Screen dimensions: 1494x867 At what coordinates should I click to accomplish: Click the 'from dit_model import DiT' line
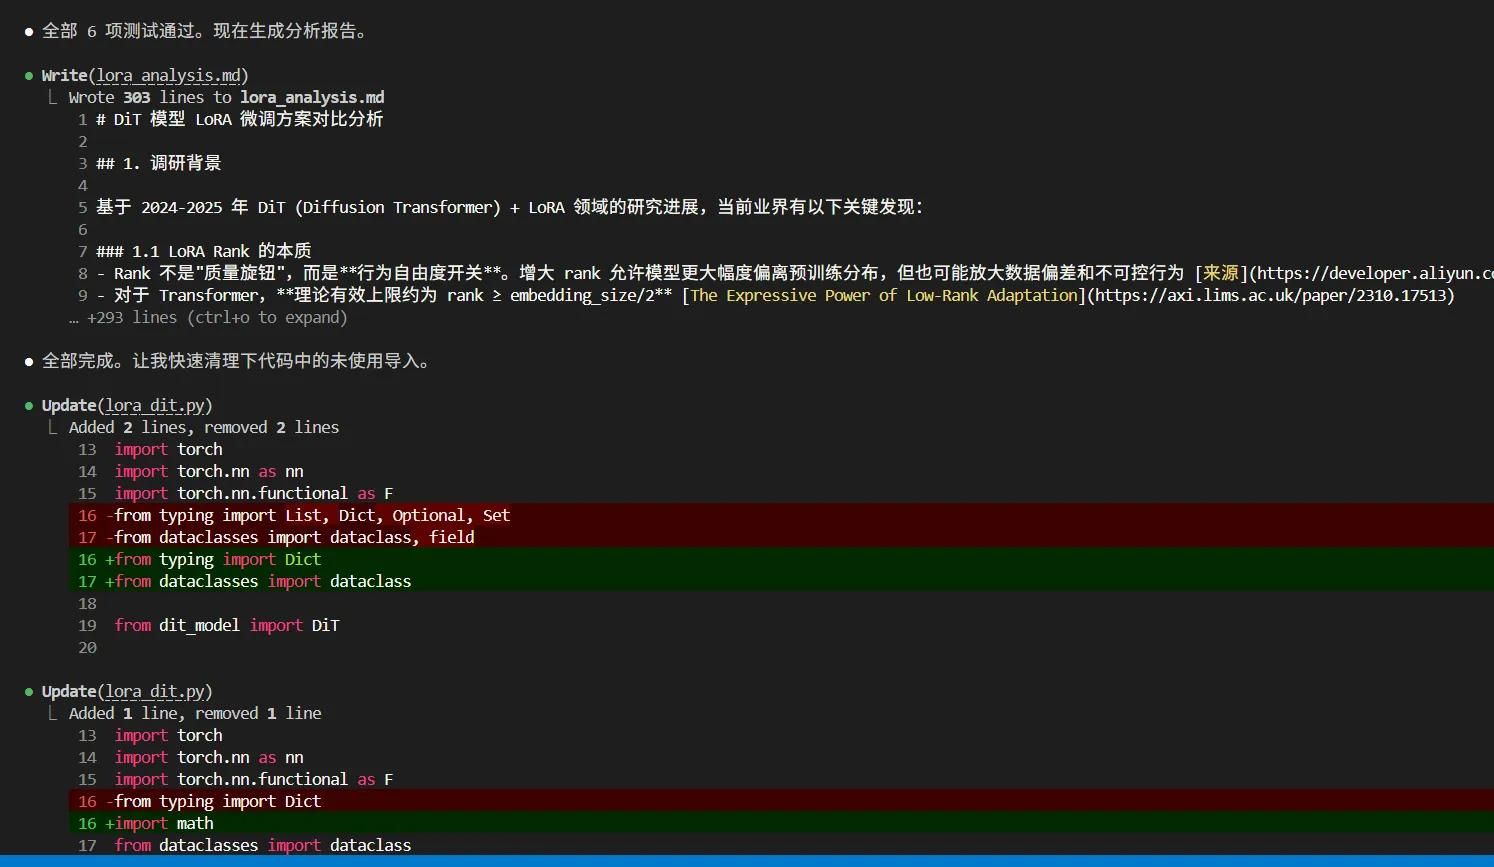(227, 626)
